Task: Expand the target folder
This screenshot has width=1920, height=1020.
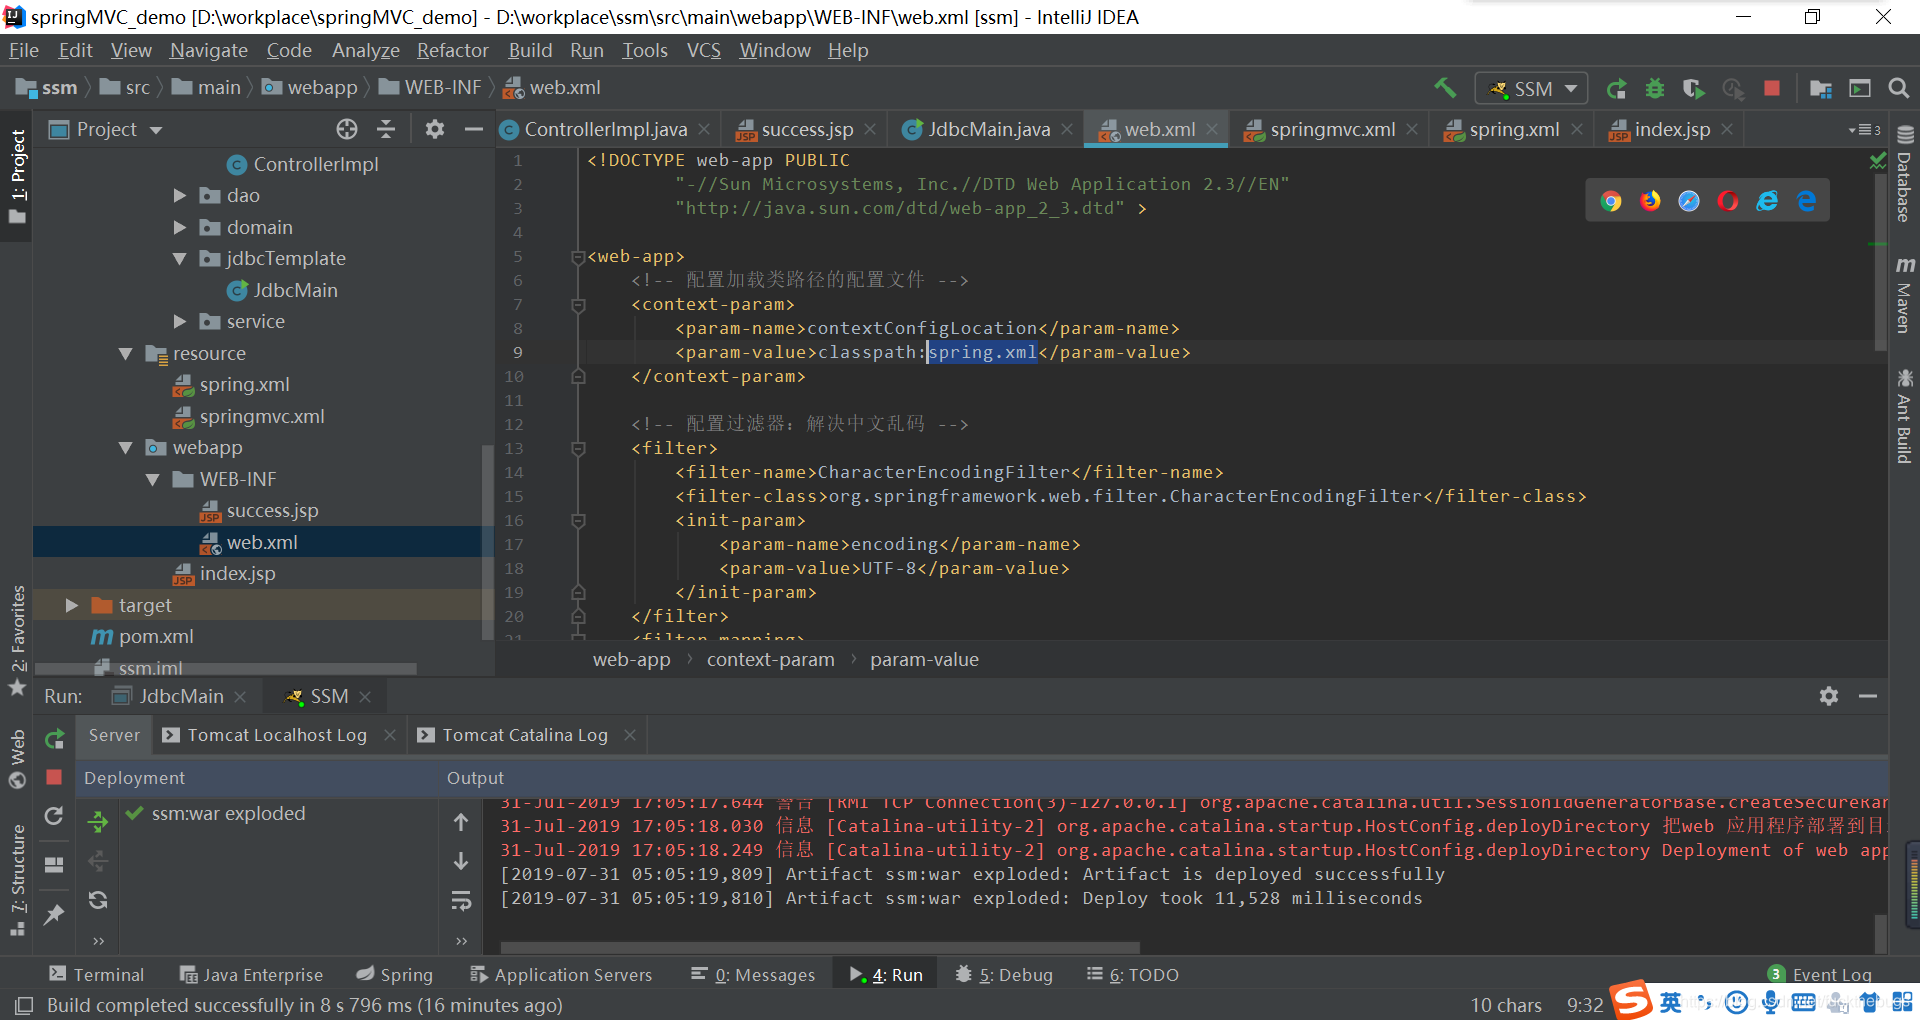Action: [72, 606]
